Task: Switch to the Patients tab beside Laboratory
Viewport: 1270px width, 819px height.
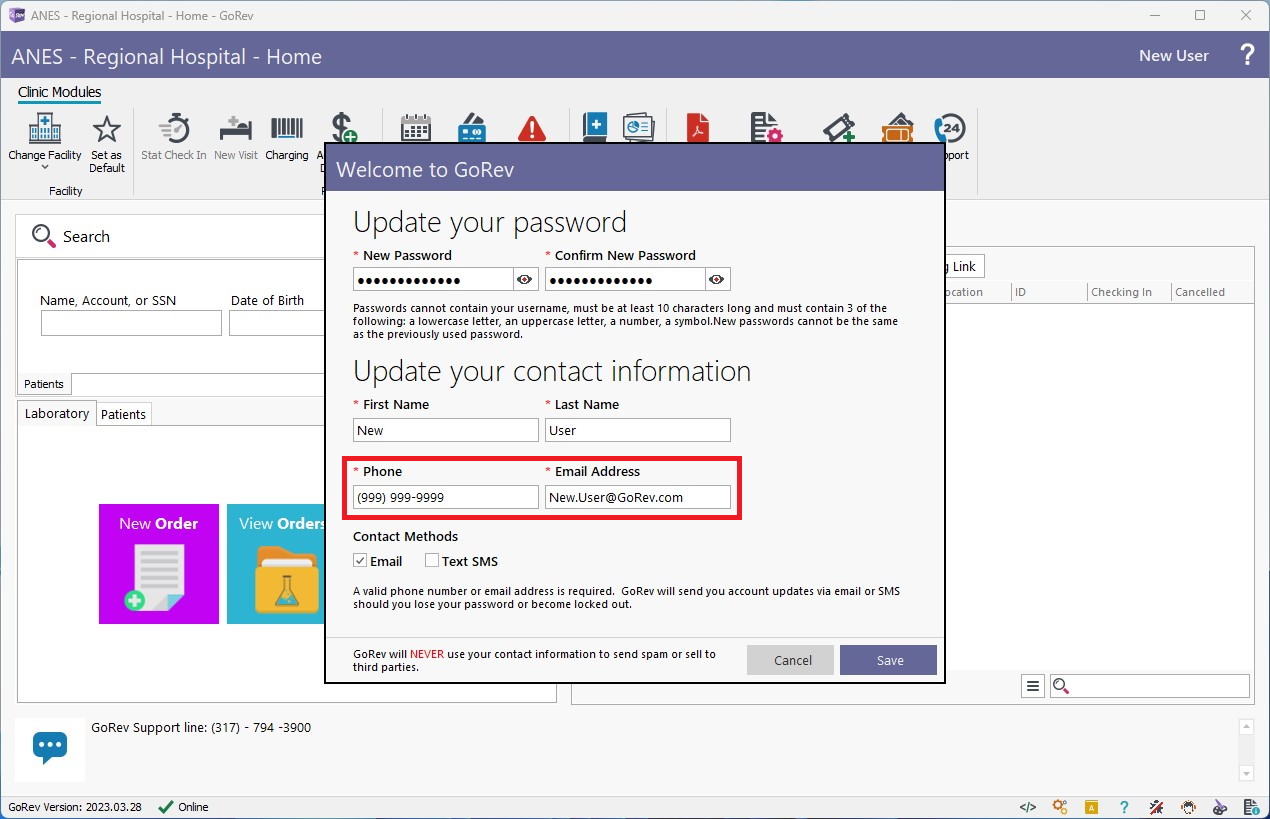Action: [x=124, y=414]
